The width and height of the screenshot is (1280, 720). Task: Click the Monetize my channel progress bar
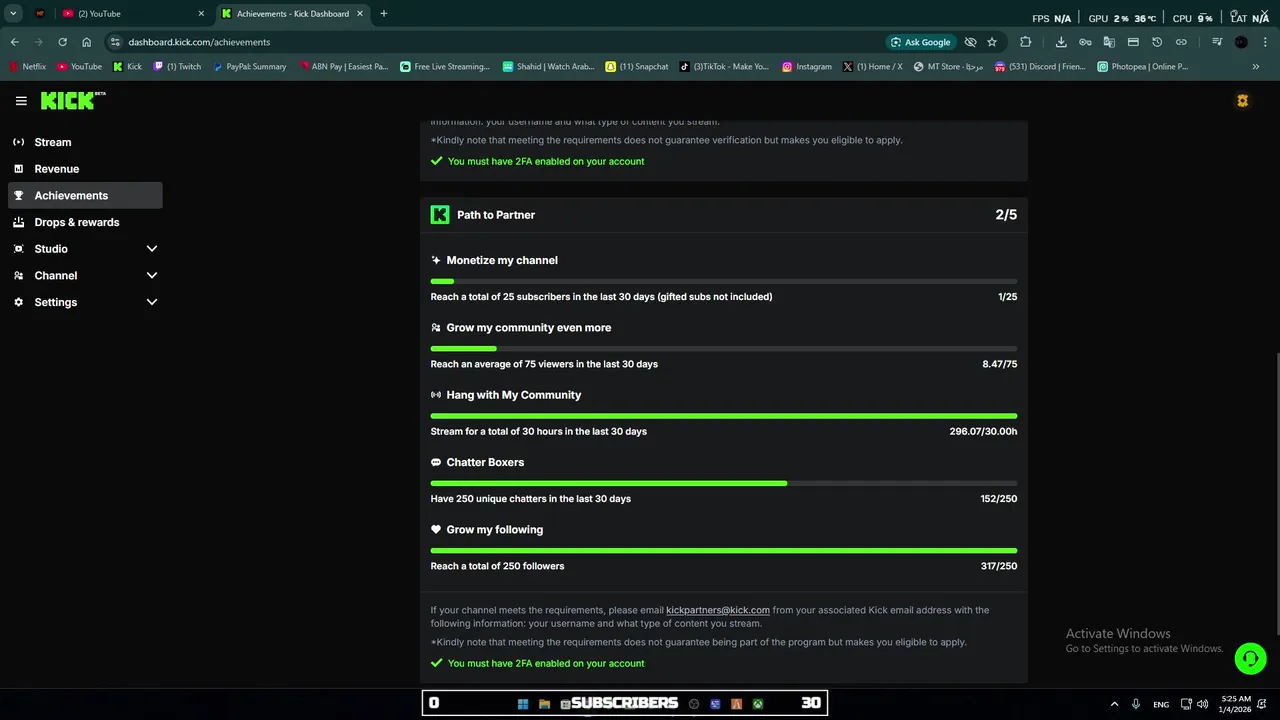click(724, 281)
